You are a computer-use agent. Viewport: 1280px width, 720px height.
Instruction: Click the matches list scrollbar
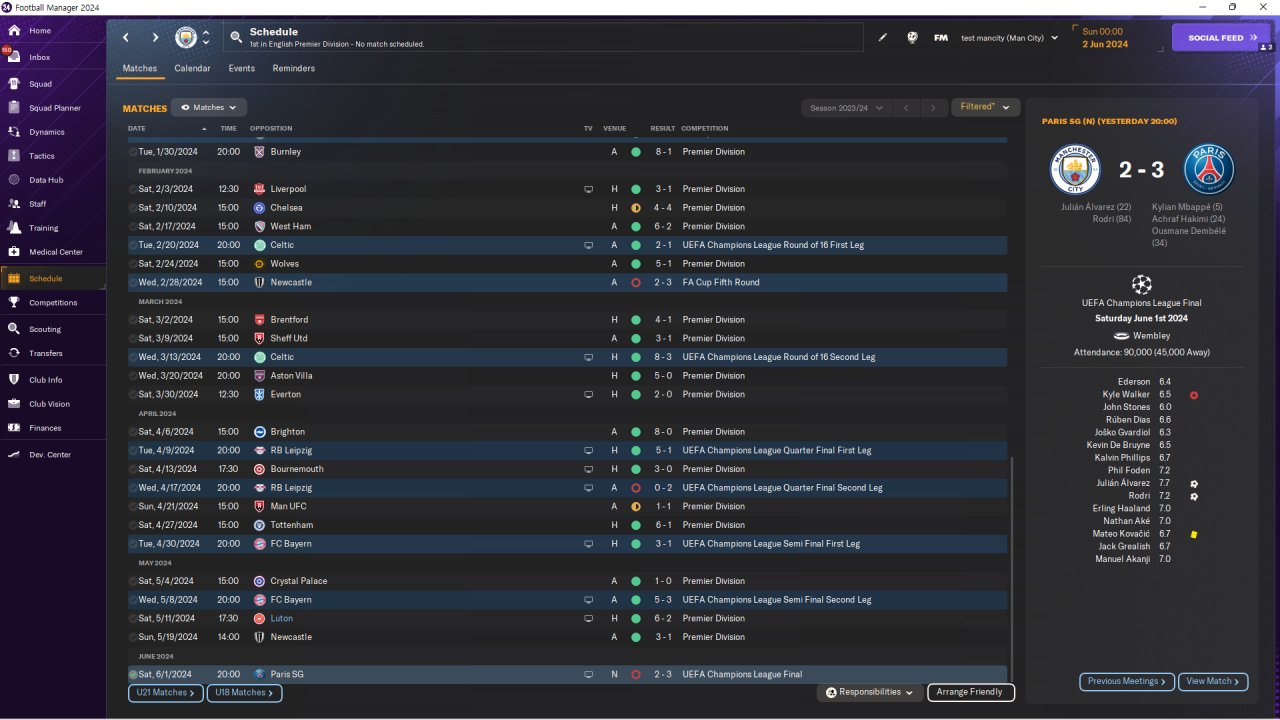point(1013,570)
